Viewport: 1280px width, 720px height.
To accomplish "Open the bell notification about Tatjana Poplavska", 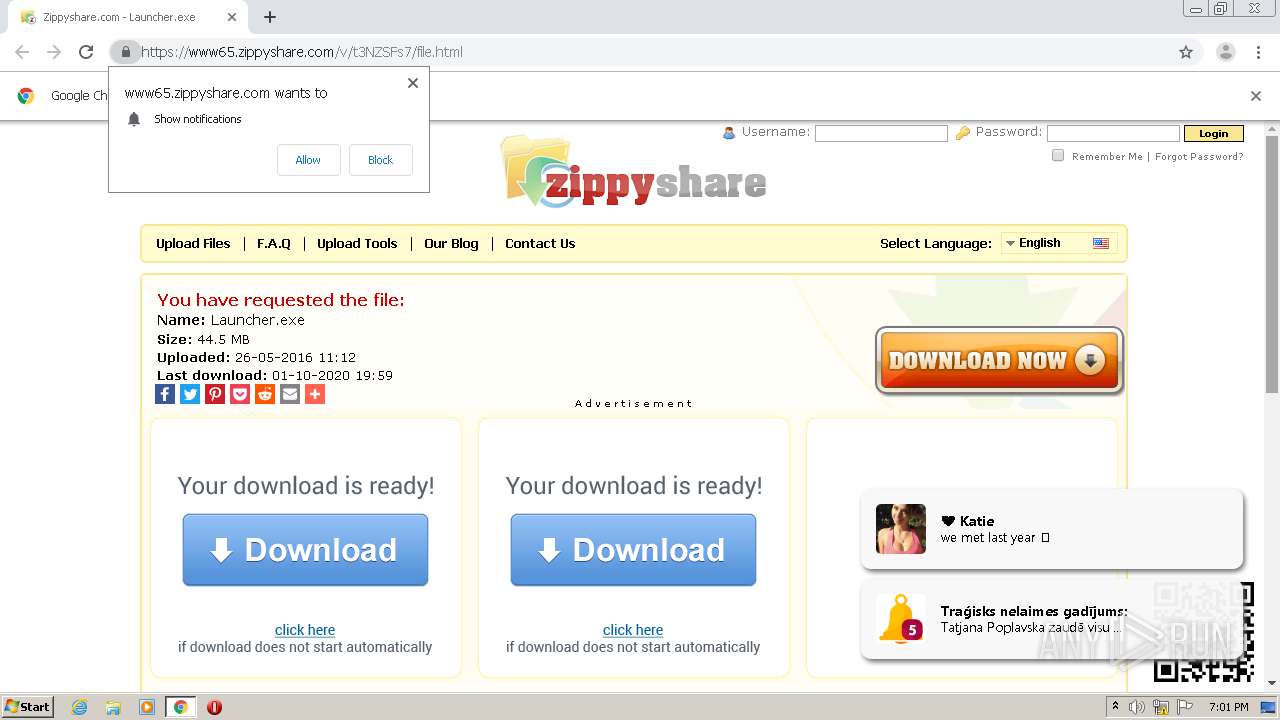I will tap(1052, 620).
